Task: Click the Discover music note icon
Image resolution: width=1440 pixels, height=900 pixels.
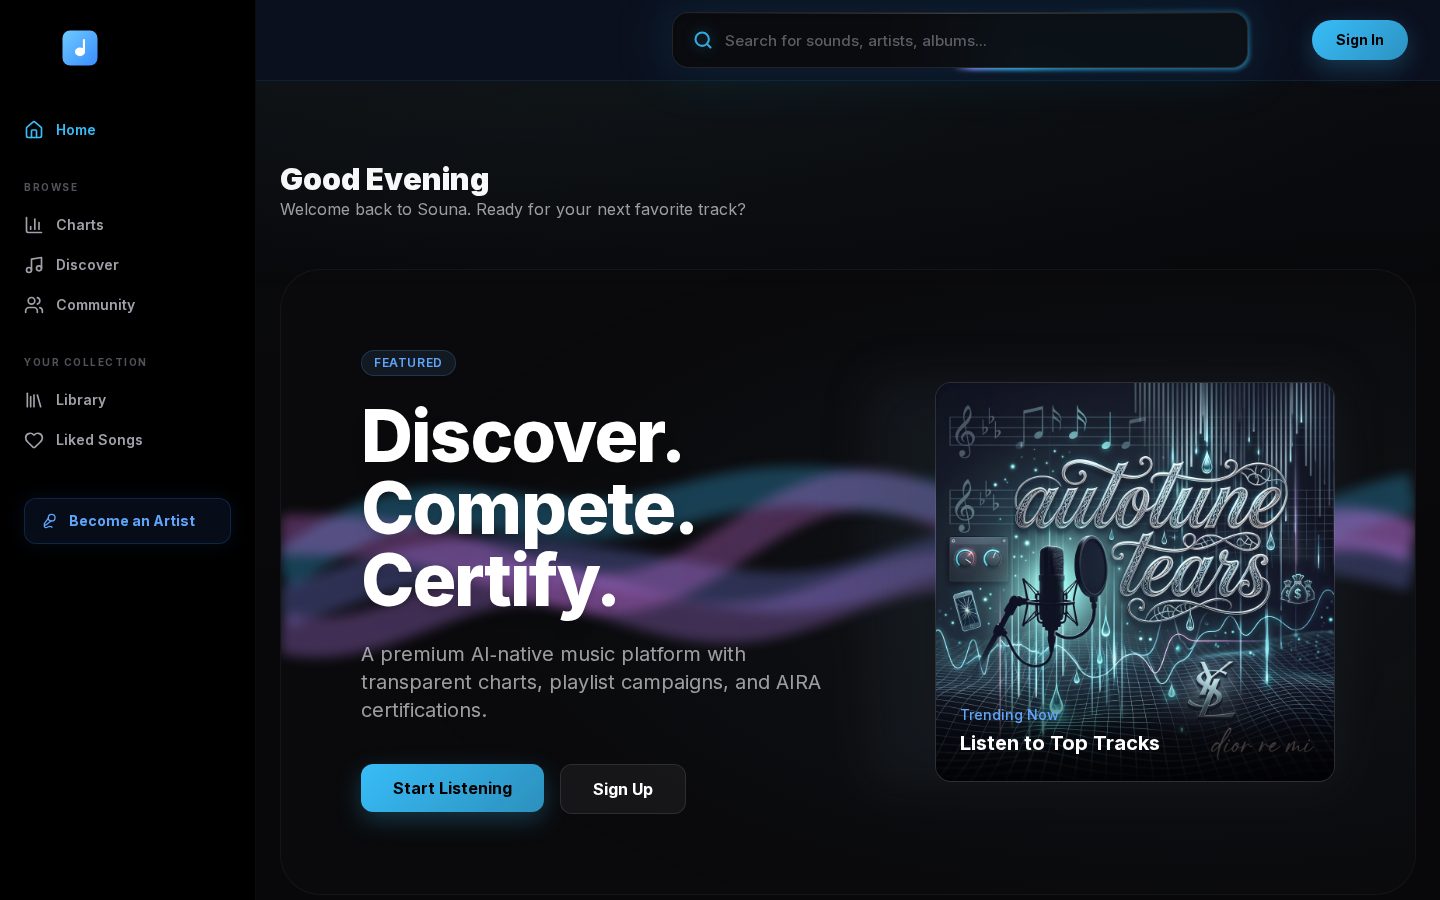Action: [34, 265]
